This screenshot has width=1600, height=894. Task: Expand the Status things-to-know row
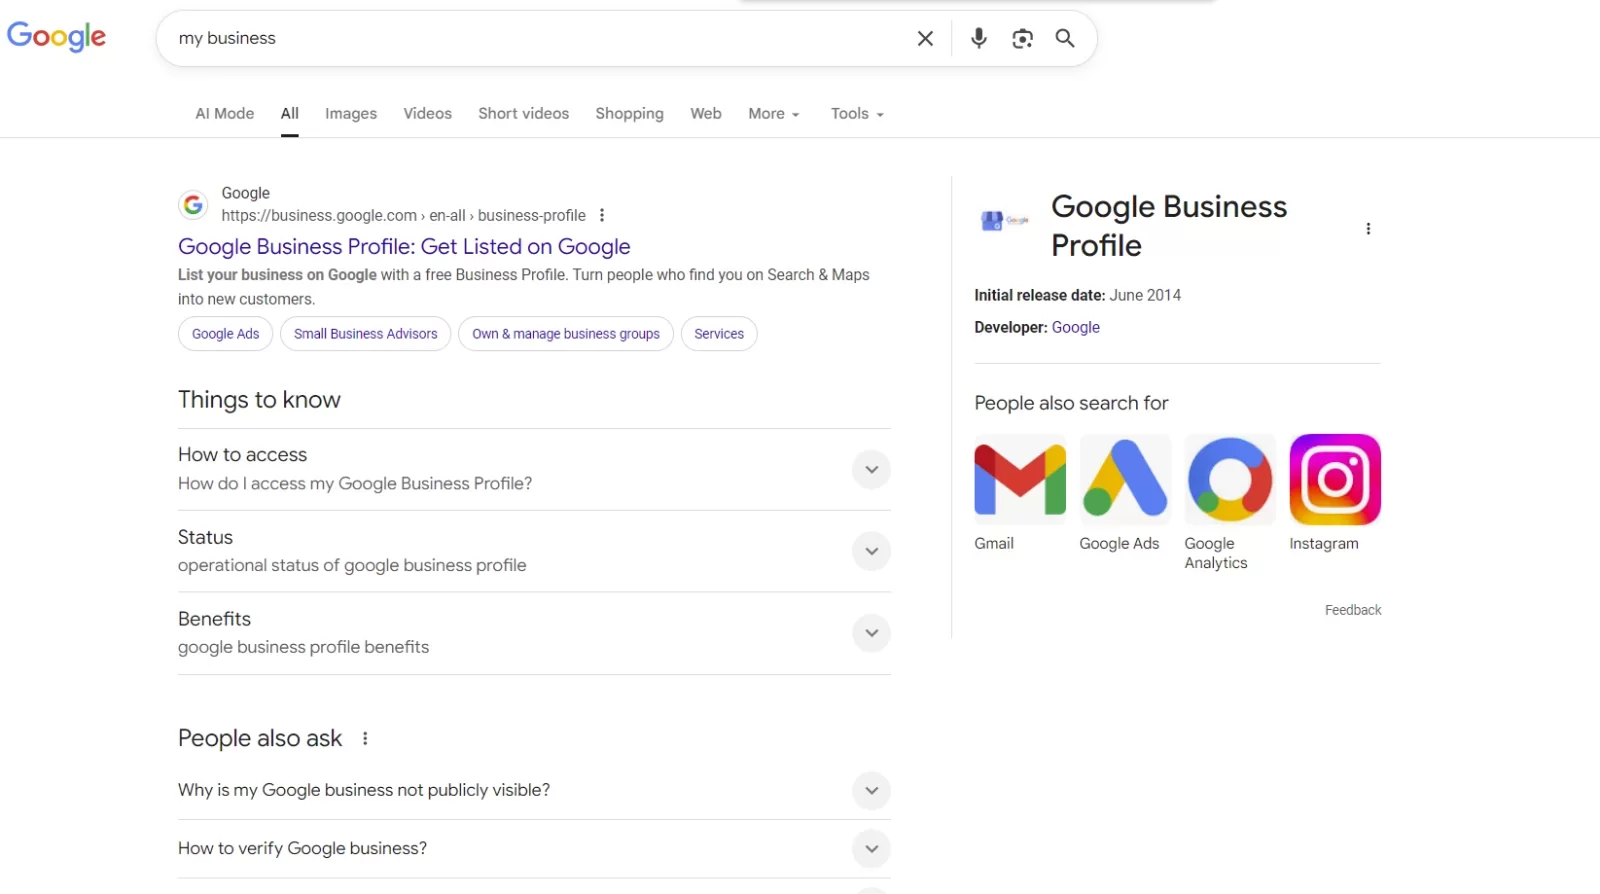[534, 551]
